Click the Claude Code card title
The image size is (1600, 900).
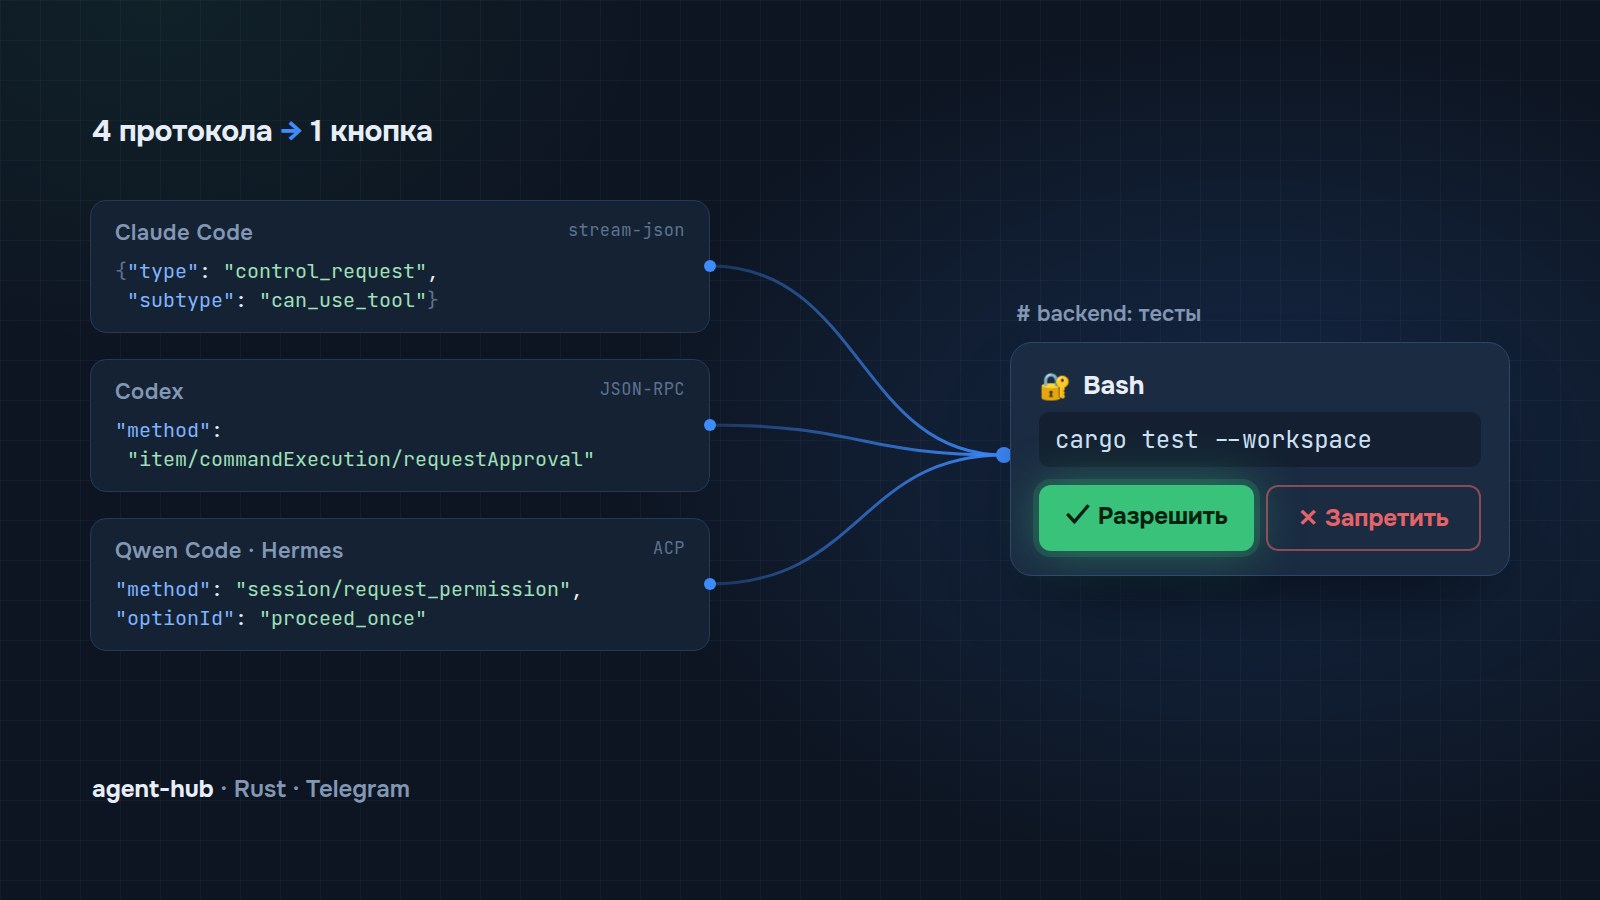184,232
